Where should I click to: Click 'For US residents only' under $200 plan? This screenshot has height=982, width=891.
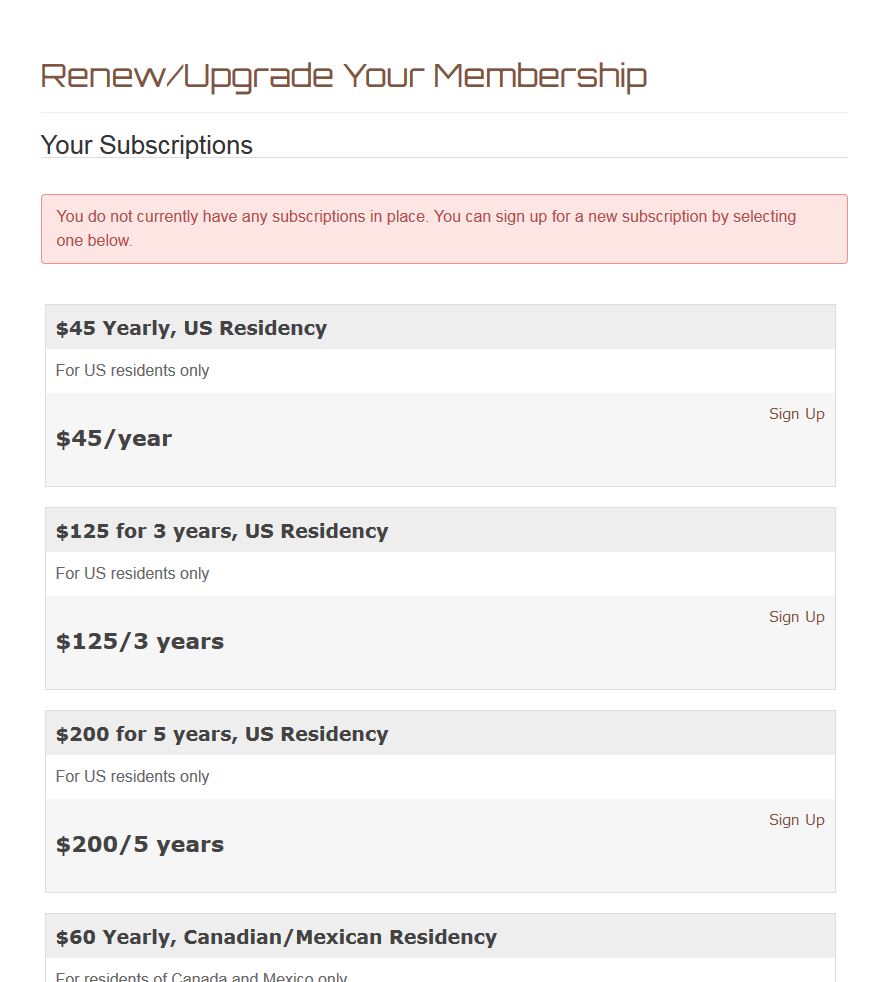tap(132, 777)
